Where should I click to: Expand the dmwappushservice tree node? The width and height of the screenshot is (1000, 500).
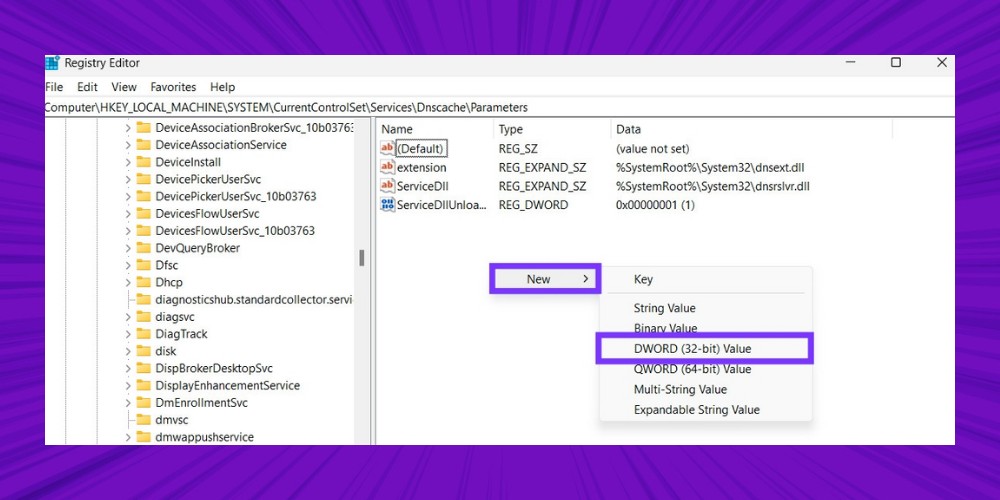pos(128,438)
